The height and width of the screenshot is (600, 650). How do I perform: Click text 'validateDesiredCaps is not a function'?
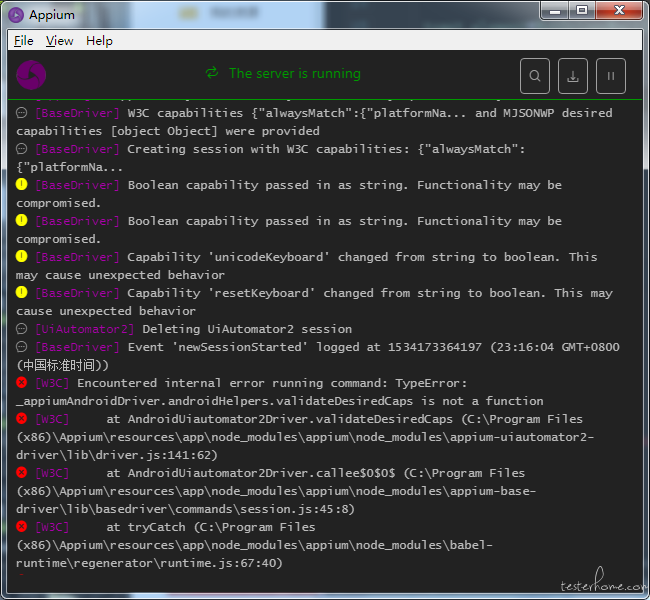point(410,401)
